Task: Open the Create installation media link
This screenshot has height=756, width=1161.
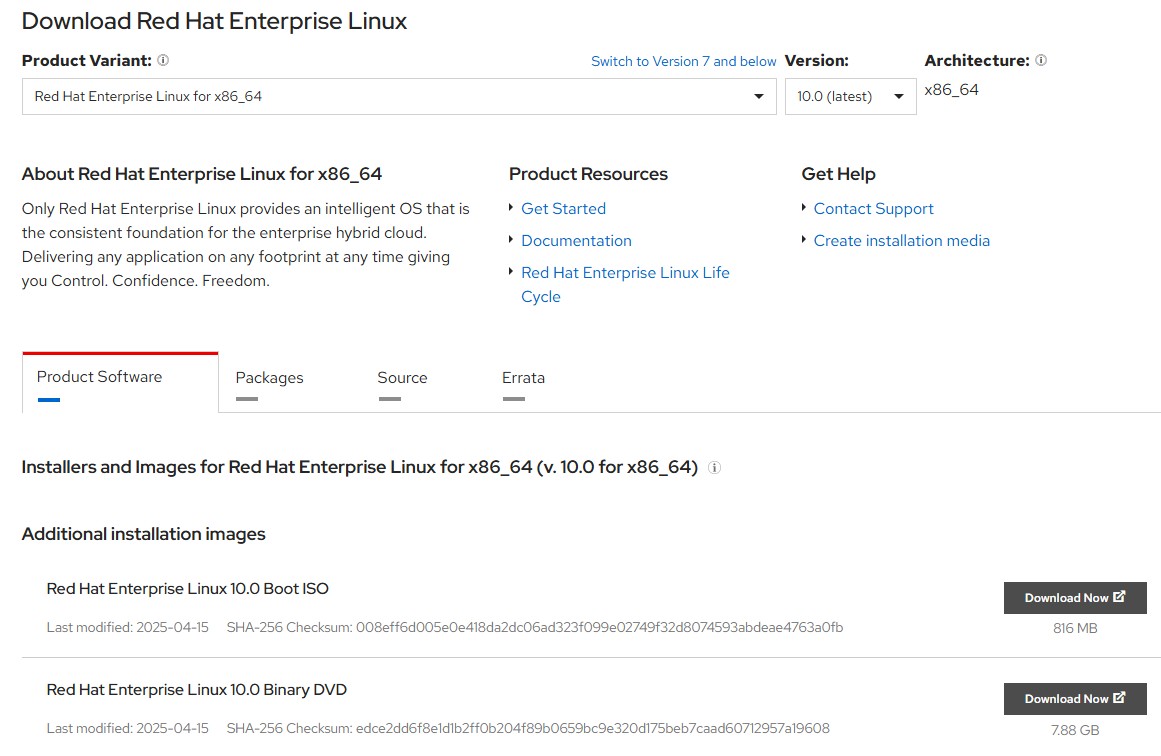Action: 902,241
